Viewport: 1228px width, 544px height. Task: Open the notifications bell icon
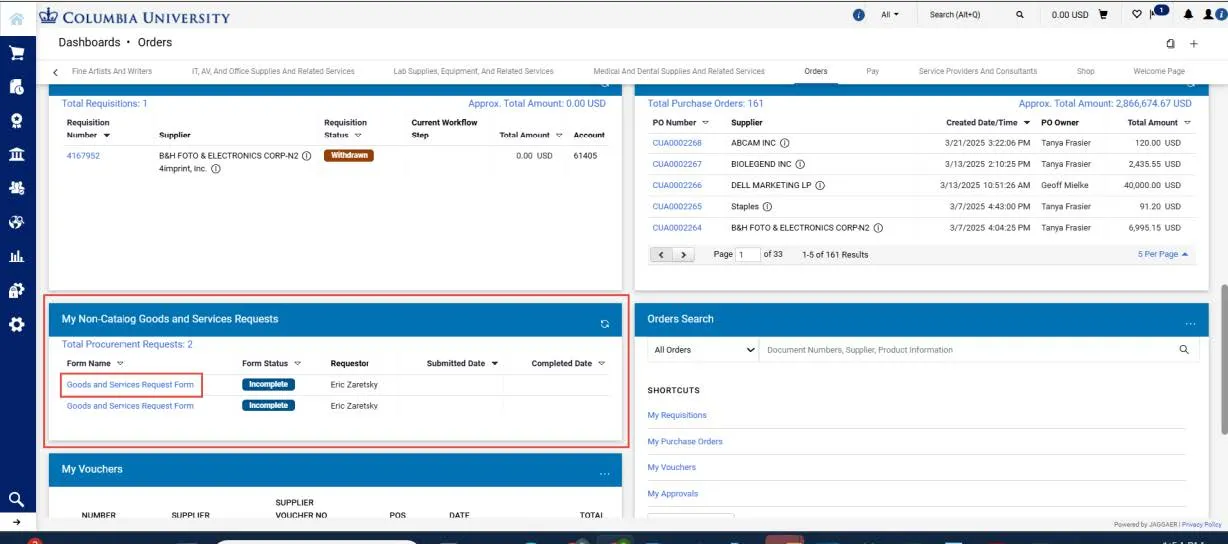pyautogui.click(x=1188, y=15)
